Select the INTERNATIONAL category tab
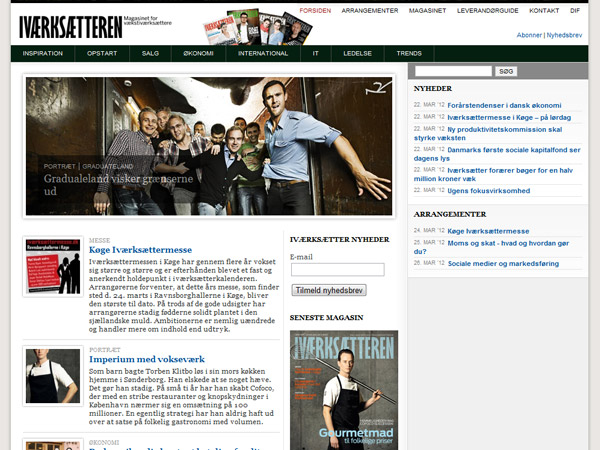 coord(262,53)
